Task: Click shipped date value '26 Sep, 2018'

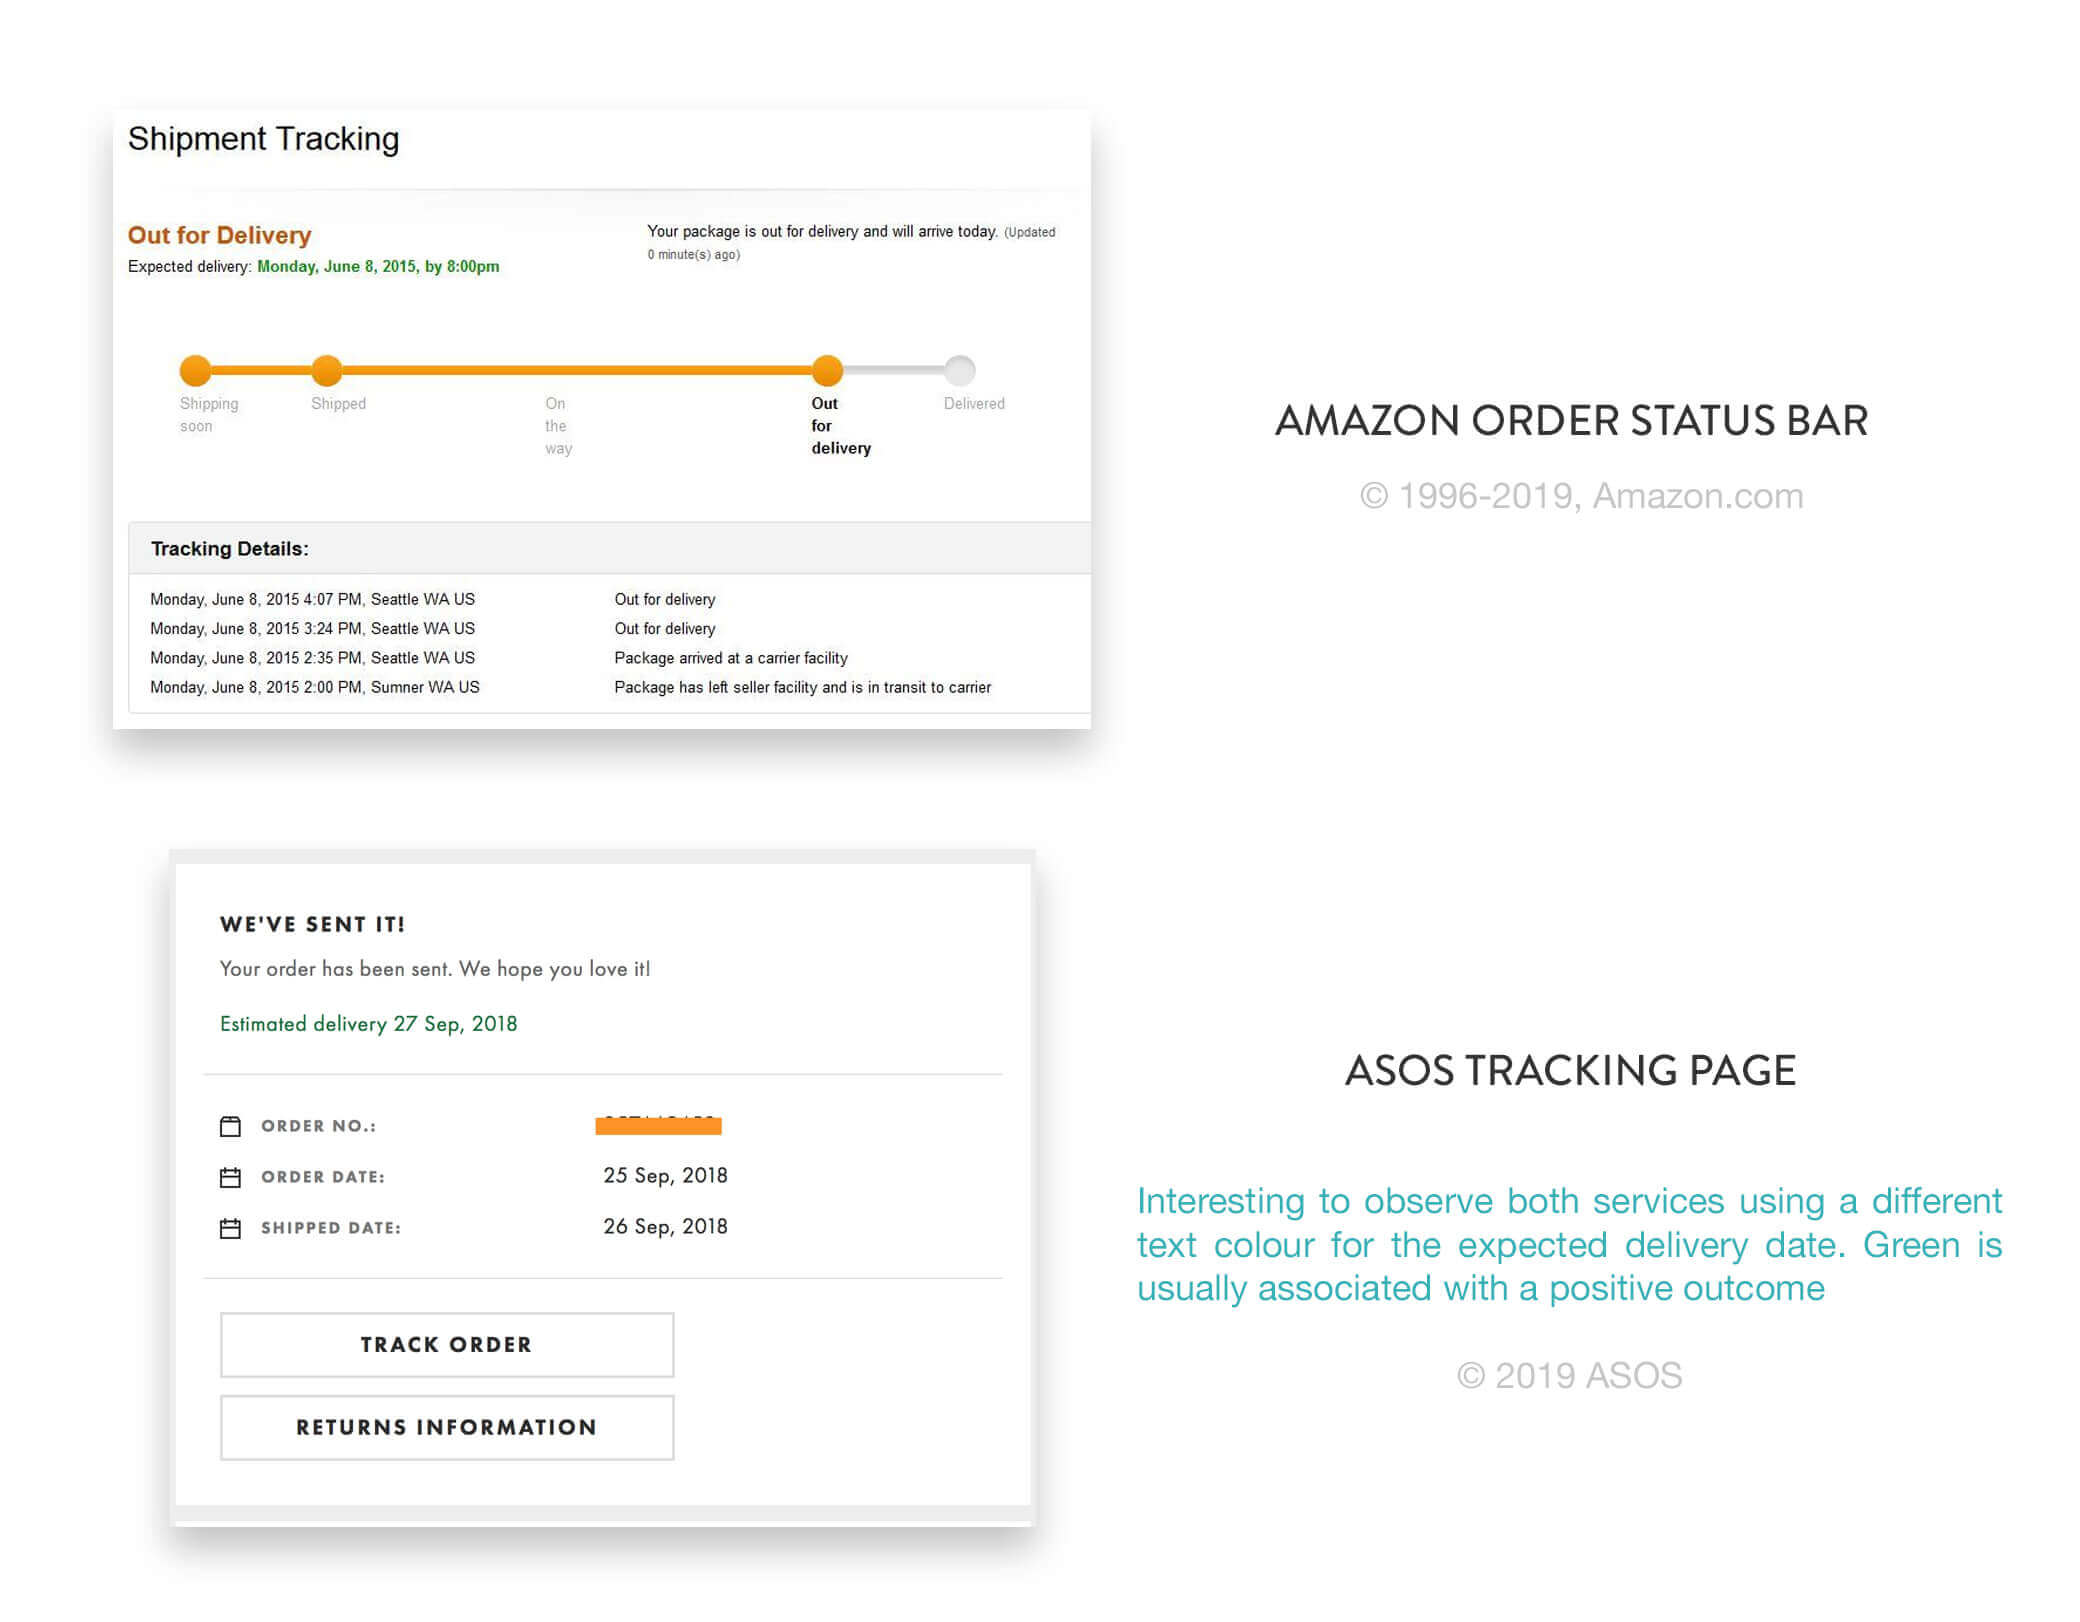Action: point(665,1226)
